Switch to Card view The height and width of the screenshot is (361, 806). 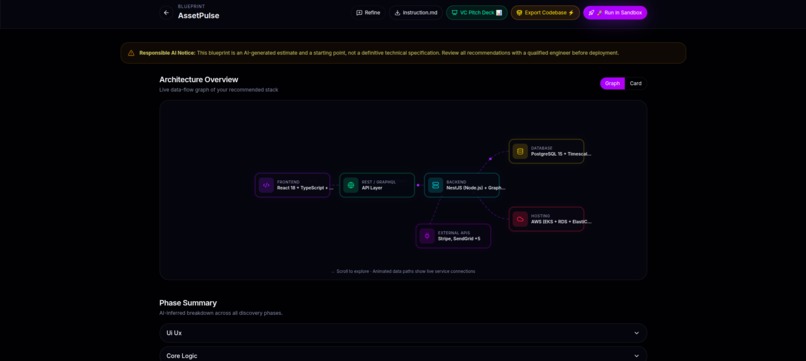(636, 83)
